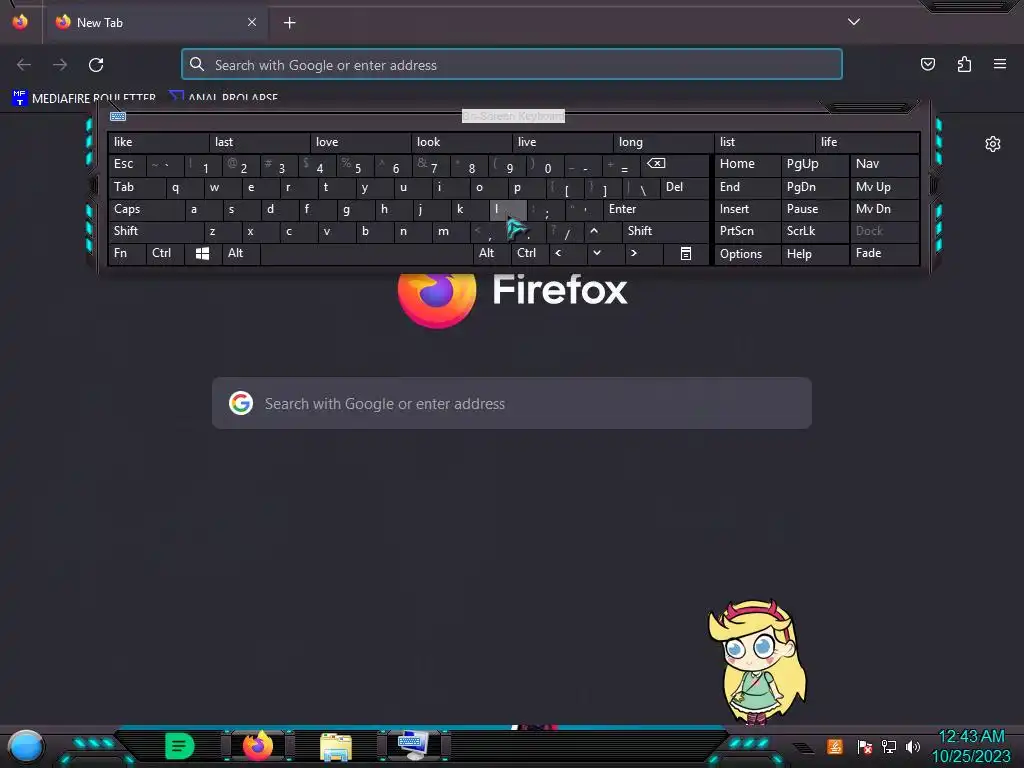The width and height of the screenshot is (1024, 768).
Task: Click the Enter key on keyboard
Action: [656, 209]
